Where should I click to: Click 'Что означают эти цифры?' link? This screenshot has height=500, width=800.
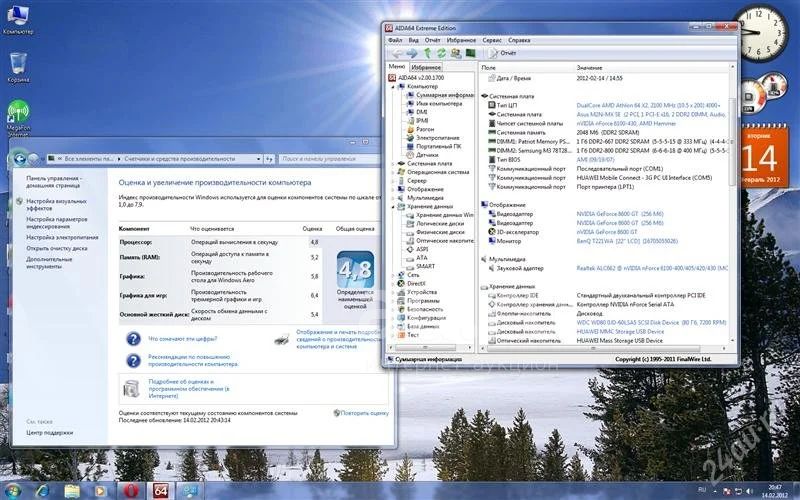(183, 339)
